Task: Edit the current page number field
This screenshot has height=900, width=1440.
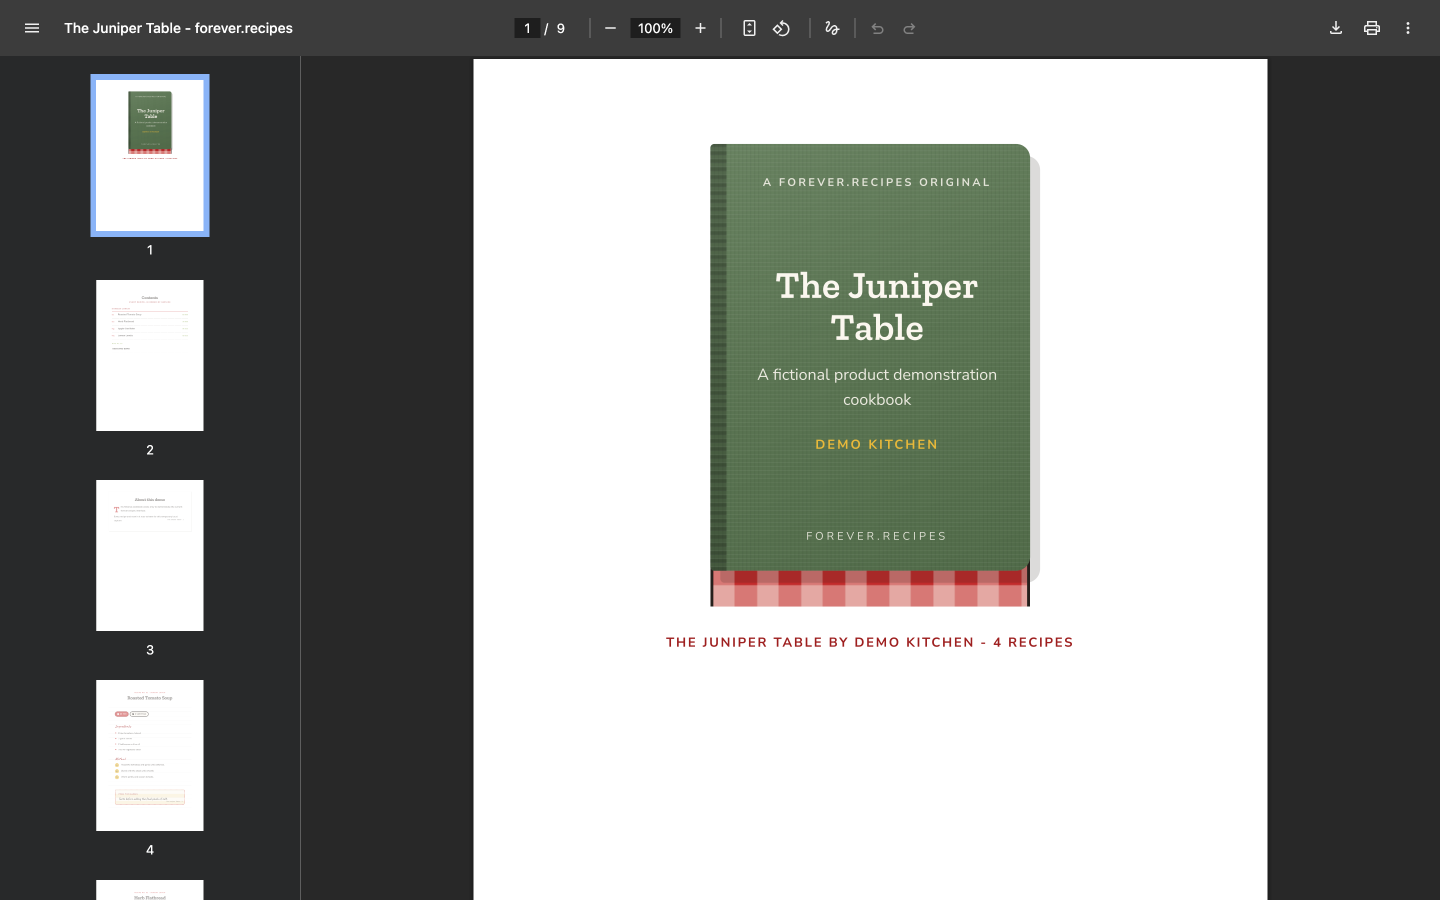Action: [527, 28]
